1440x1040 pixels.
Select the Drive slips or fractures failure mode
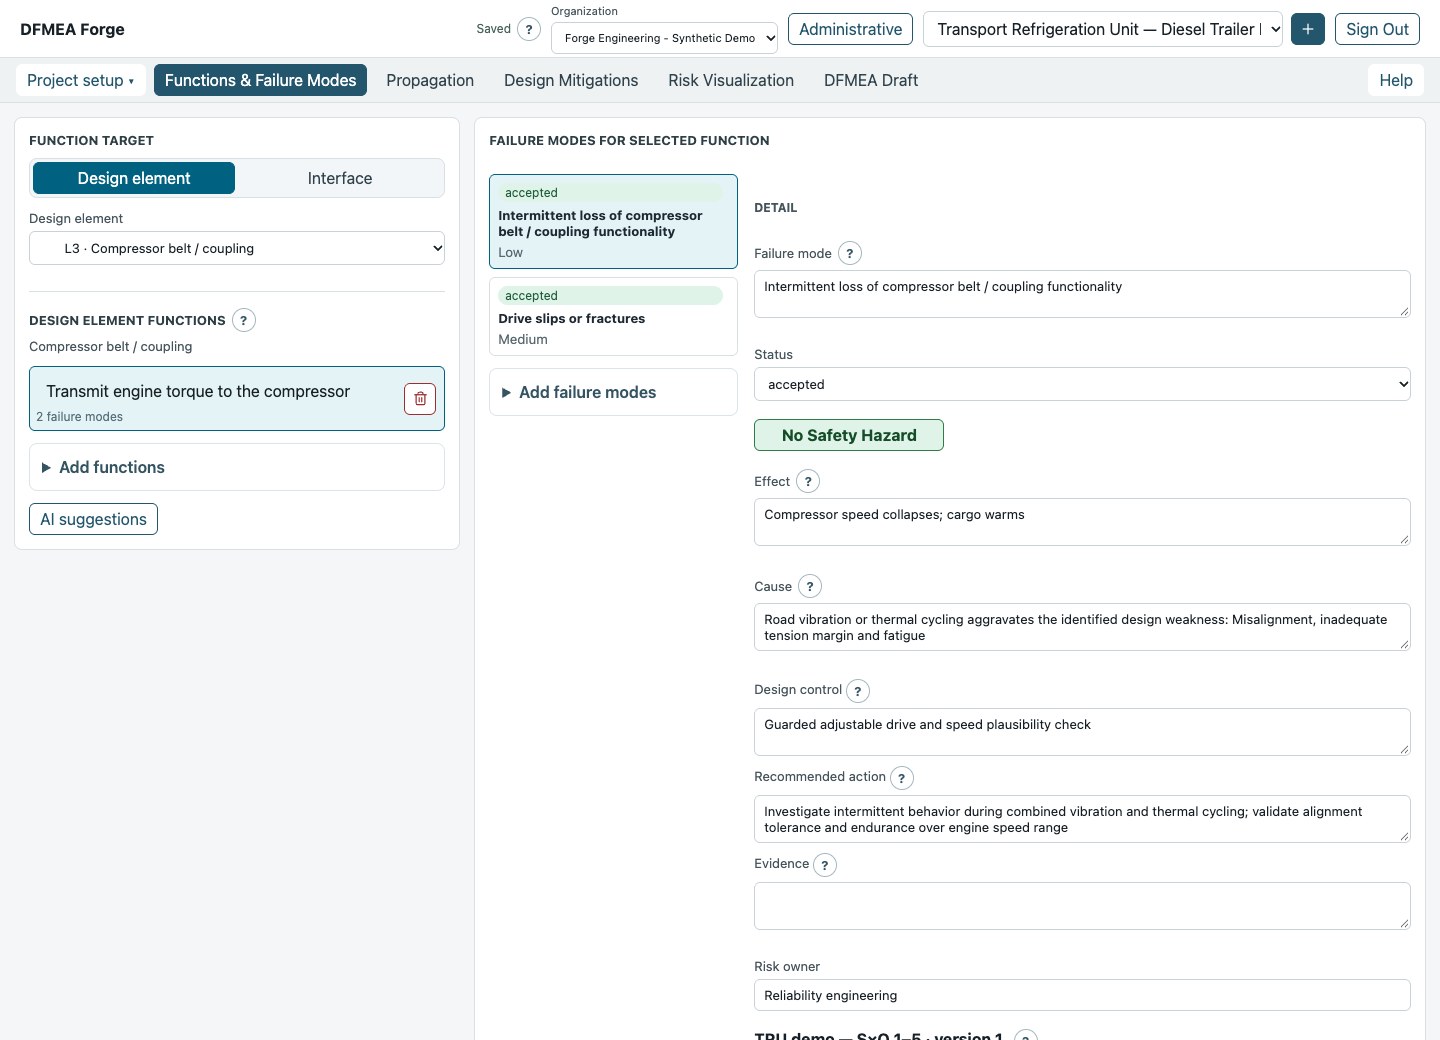click(x=613, y=316)
